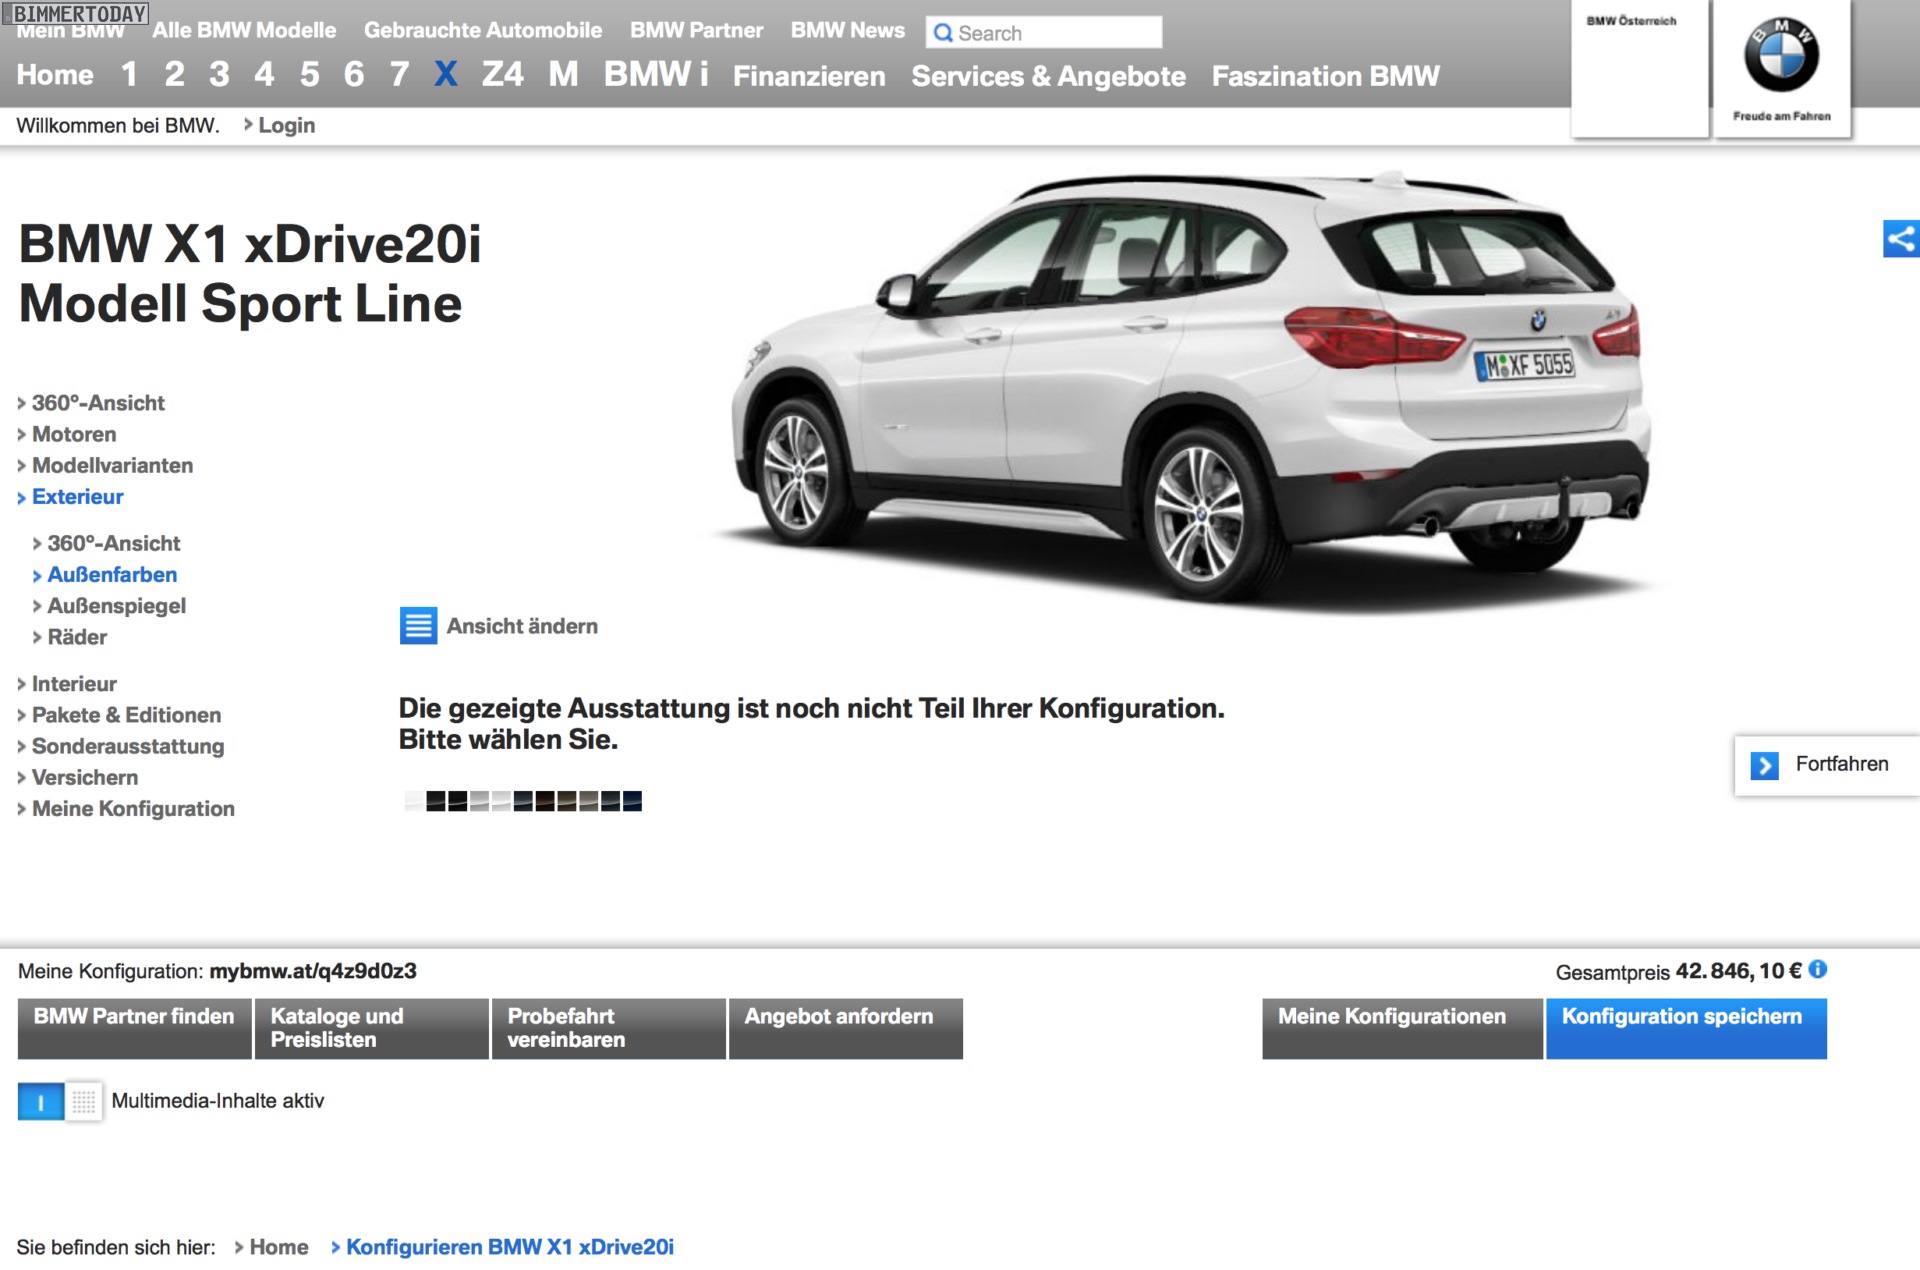The height and width of the screenshot is (1270, 1920).
Task: Switch off multimedia with the grid toggle
Action: 84,1102
